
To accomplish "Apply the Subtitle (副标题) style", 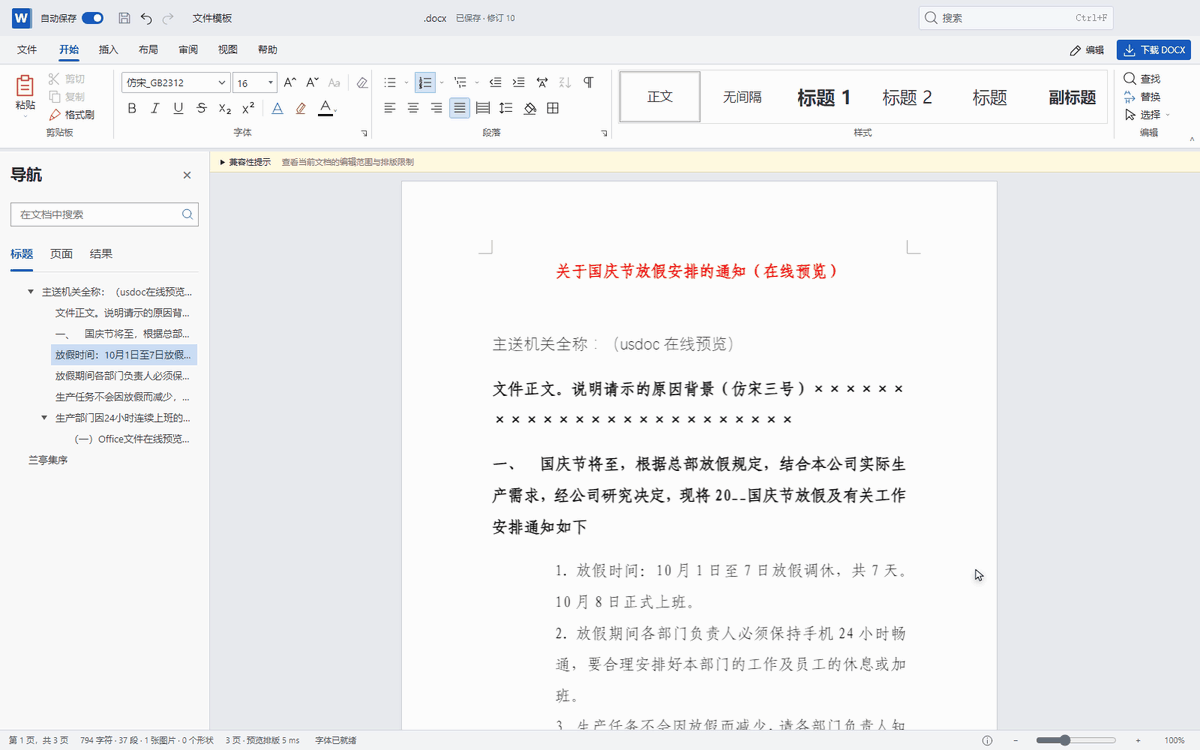I will 1072,97.
